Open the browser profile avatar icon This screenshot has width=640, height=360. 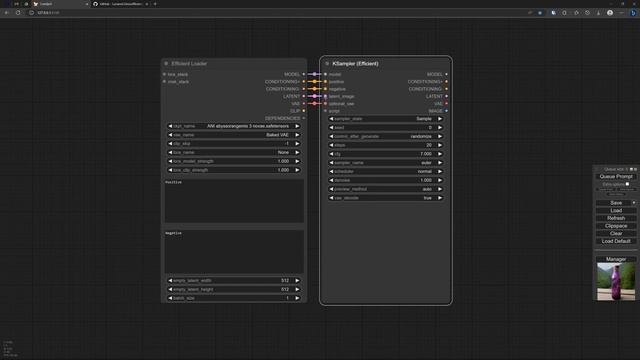click(610, 13)
